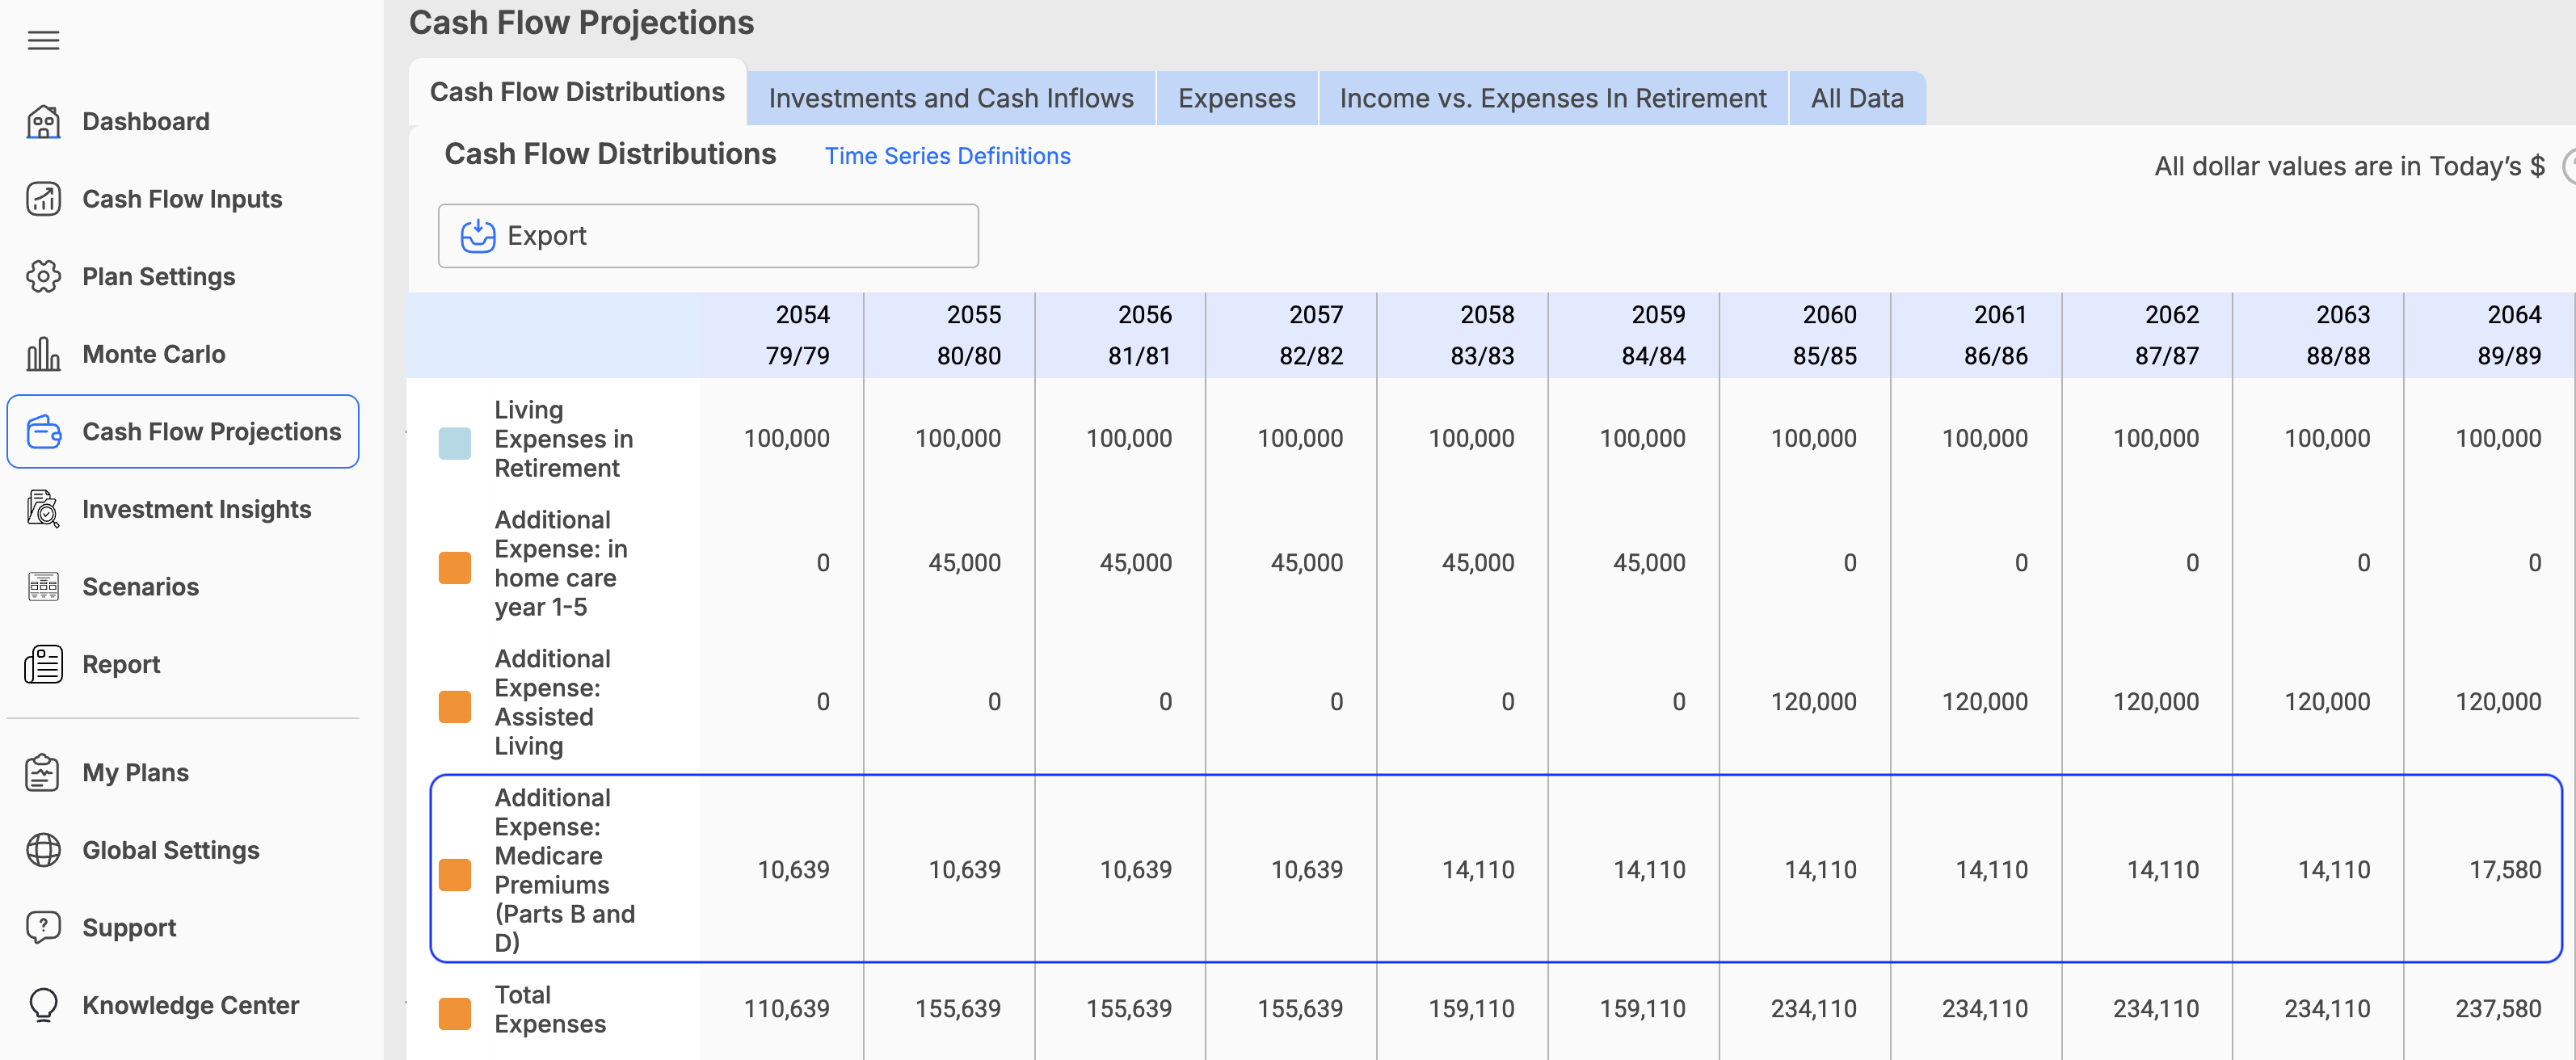
Task: Click the Report document icon
Action: (x=43, y=664)
